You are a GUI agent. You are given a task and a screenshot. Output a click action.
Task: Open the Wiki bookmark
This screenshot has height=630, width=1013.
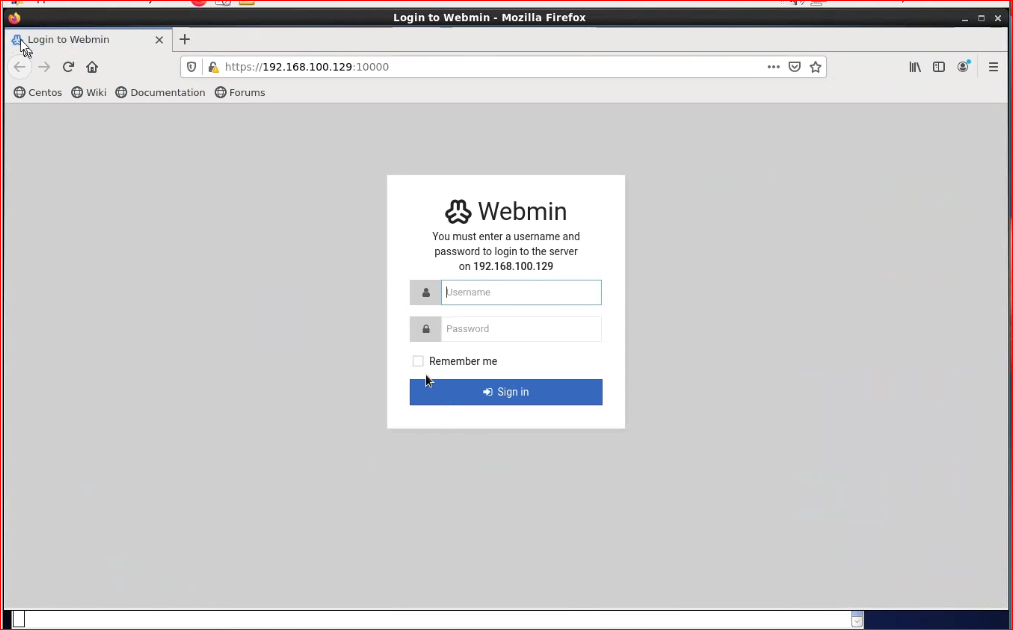tap(89, 92)
